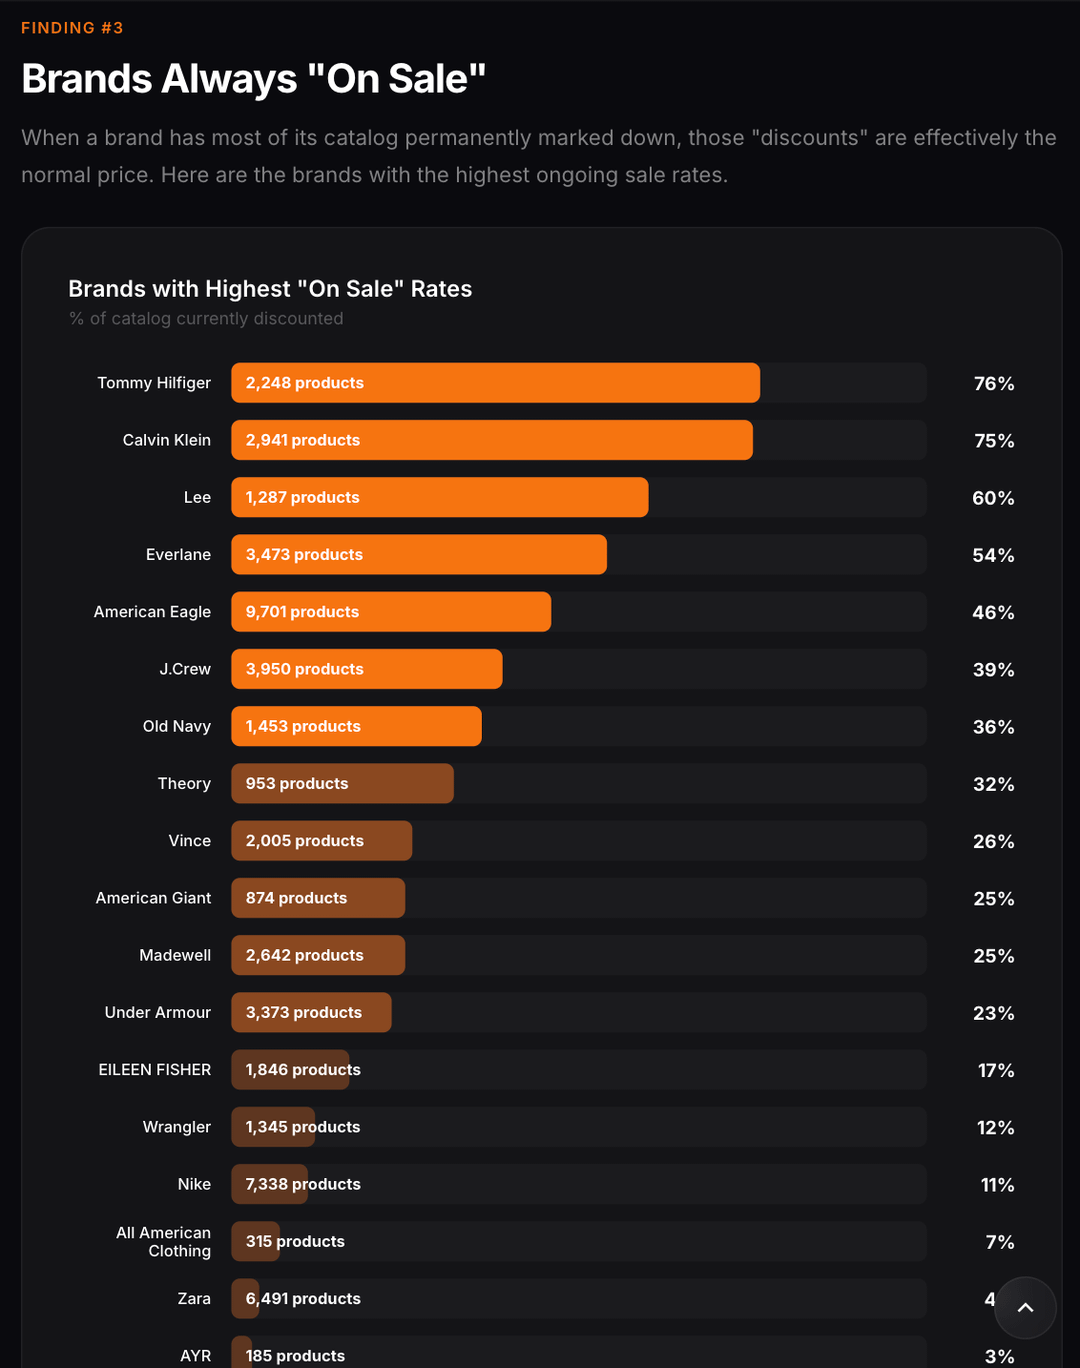This screenshot has height=1368, width=1080.
Task: Click the Zara 6,491 products bar
Action: pos(246,1298)
